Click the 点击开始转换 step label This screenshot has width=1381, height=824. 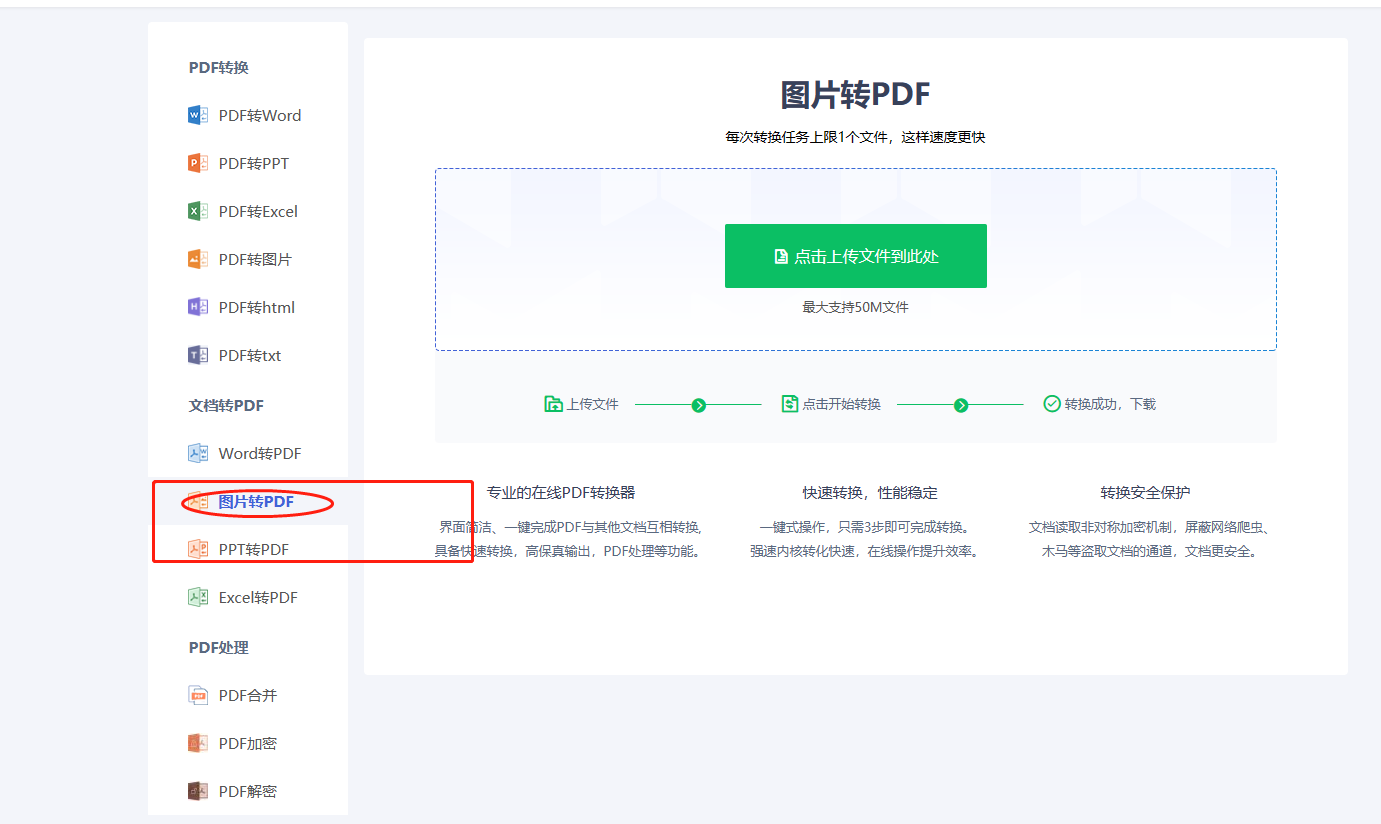[x=842, y=404]
